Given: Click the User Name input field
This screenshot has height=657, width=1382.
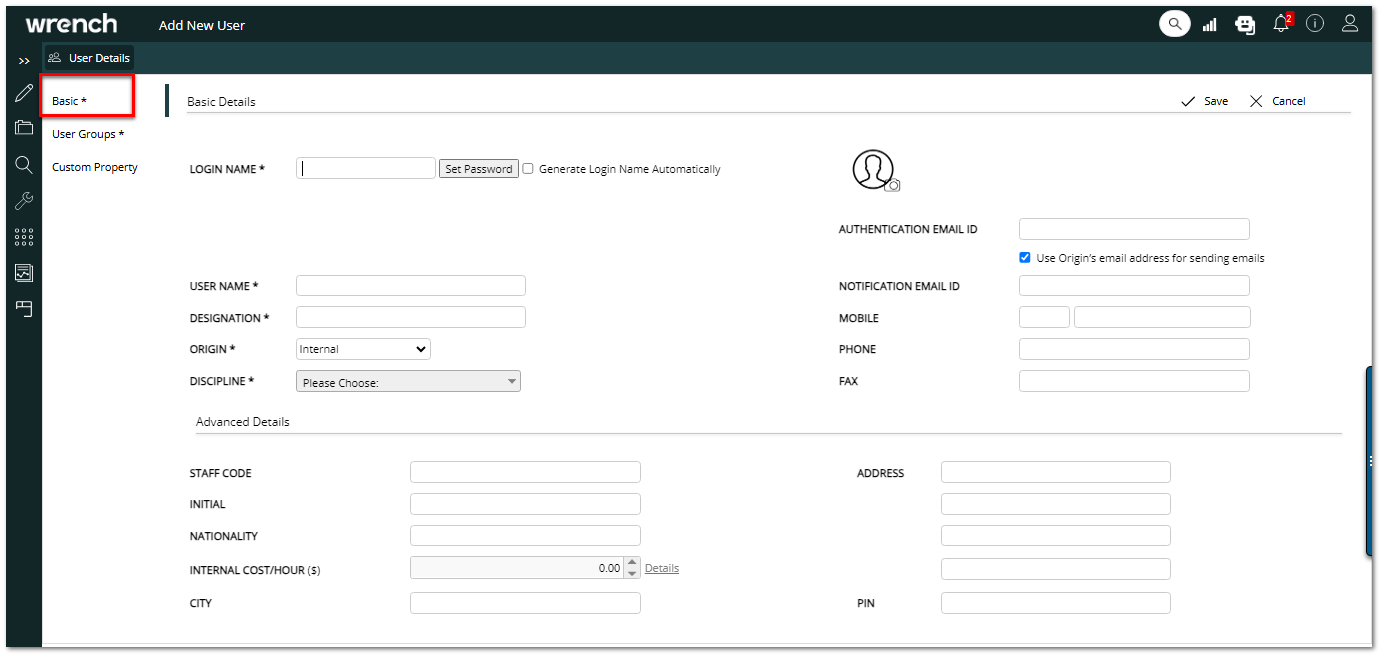Looking at the screenshot, I should pos(411,286).
